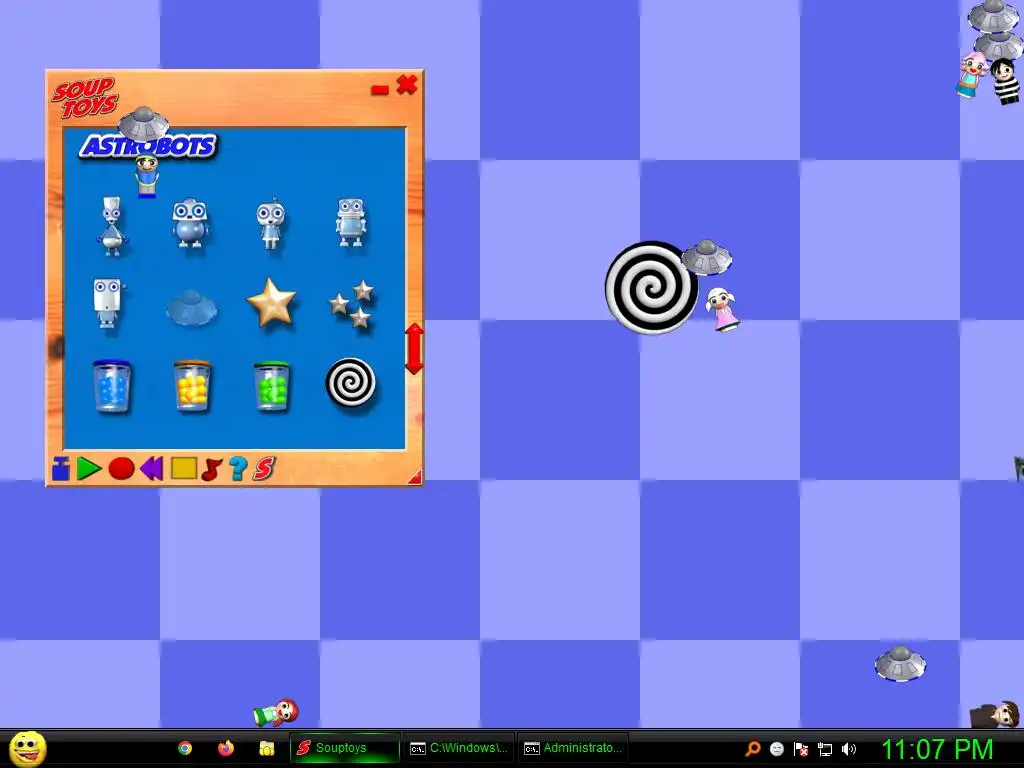Click the UFO beside the desktop spiral disc

click(707, 257)
